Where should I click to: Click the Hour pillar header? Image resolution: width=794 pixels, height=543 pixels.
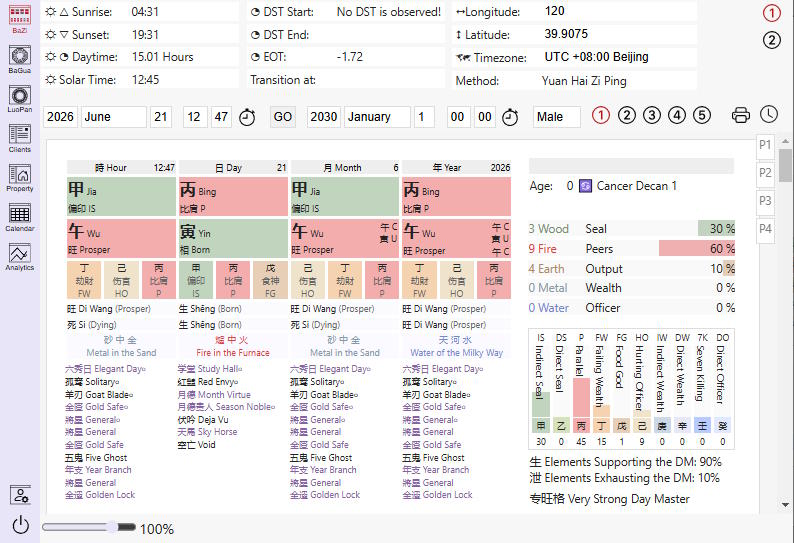click(x=122, y=168)
